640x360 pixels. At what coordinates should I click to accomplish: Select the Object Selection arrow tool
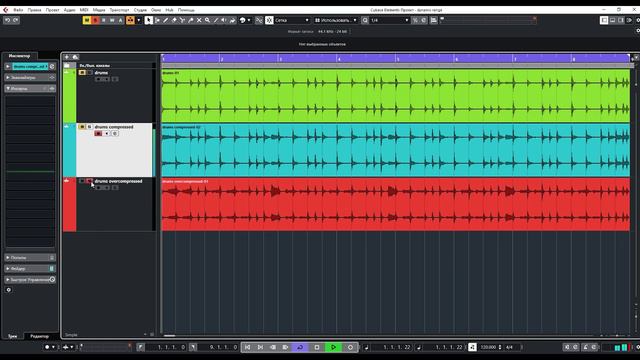point(149,20)
